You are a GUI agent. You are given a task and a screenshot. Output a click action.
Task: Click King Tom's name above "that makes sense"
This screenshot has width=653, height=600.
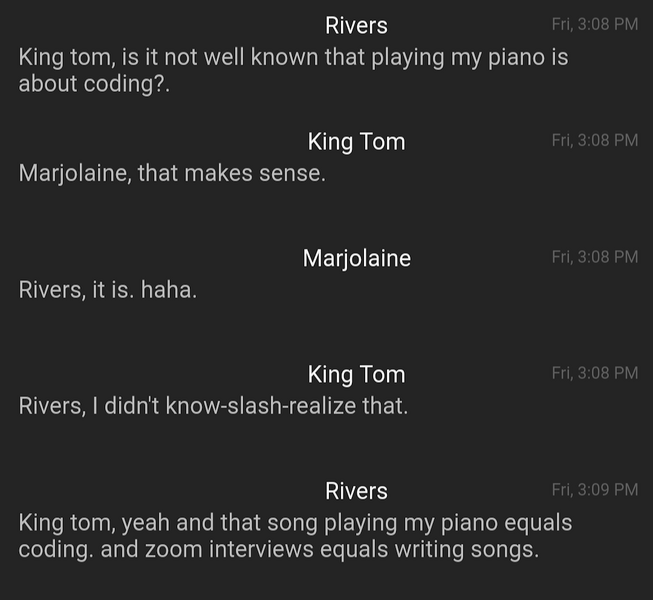point(356,142)
